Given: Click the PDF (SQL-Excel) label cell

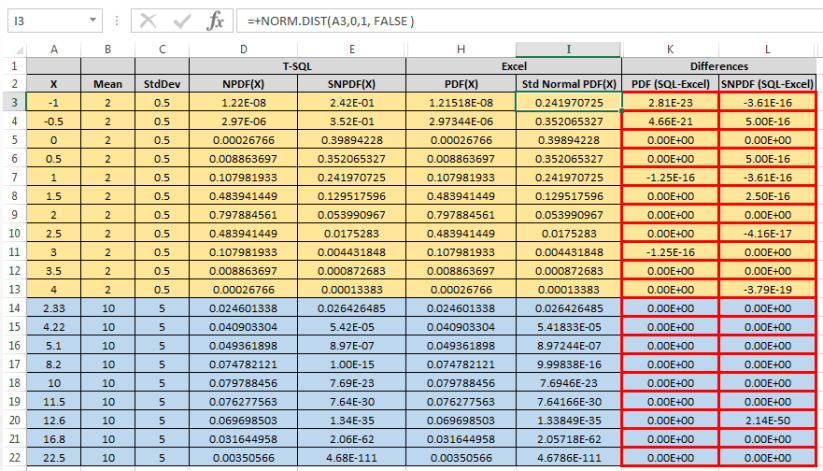Looking at the screenshot, I should coord(670,84).
